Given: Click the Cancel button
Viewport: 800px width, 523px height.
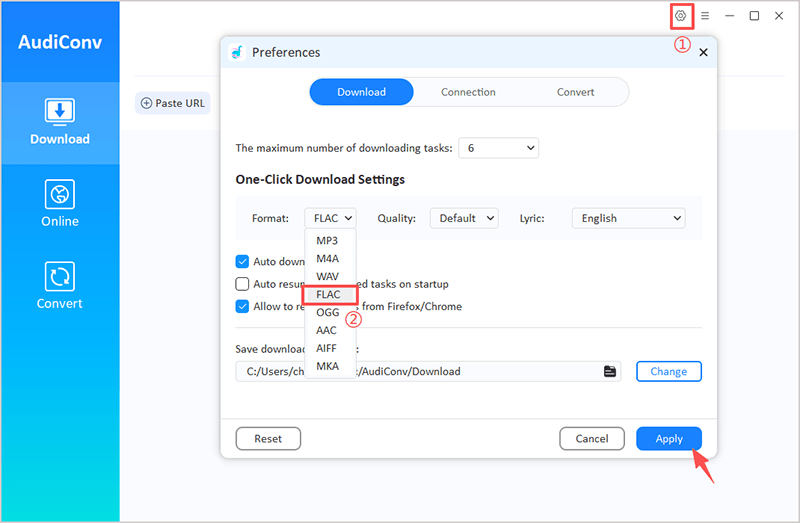Looking at the screenshot, I should point(592,439).
